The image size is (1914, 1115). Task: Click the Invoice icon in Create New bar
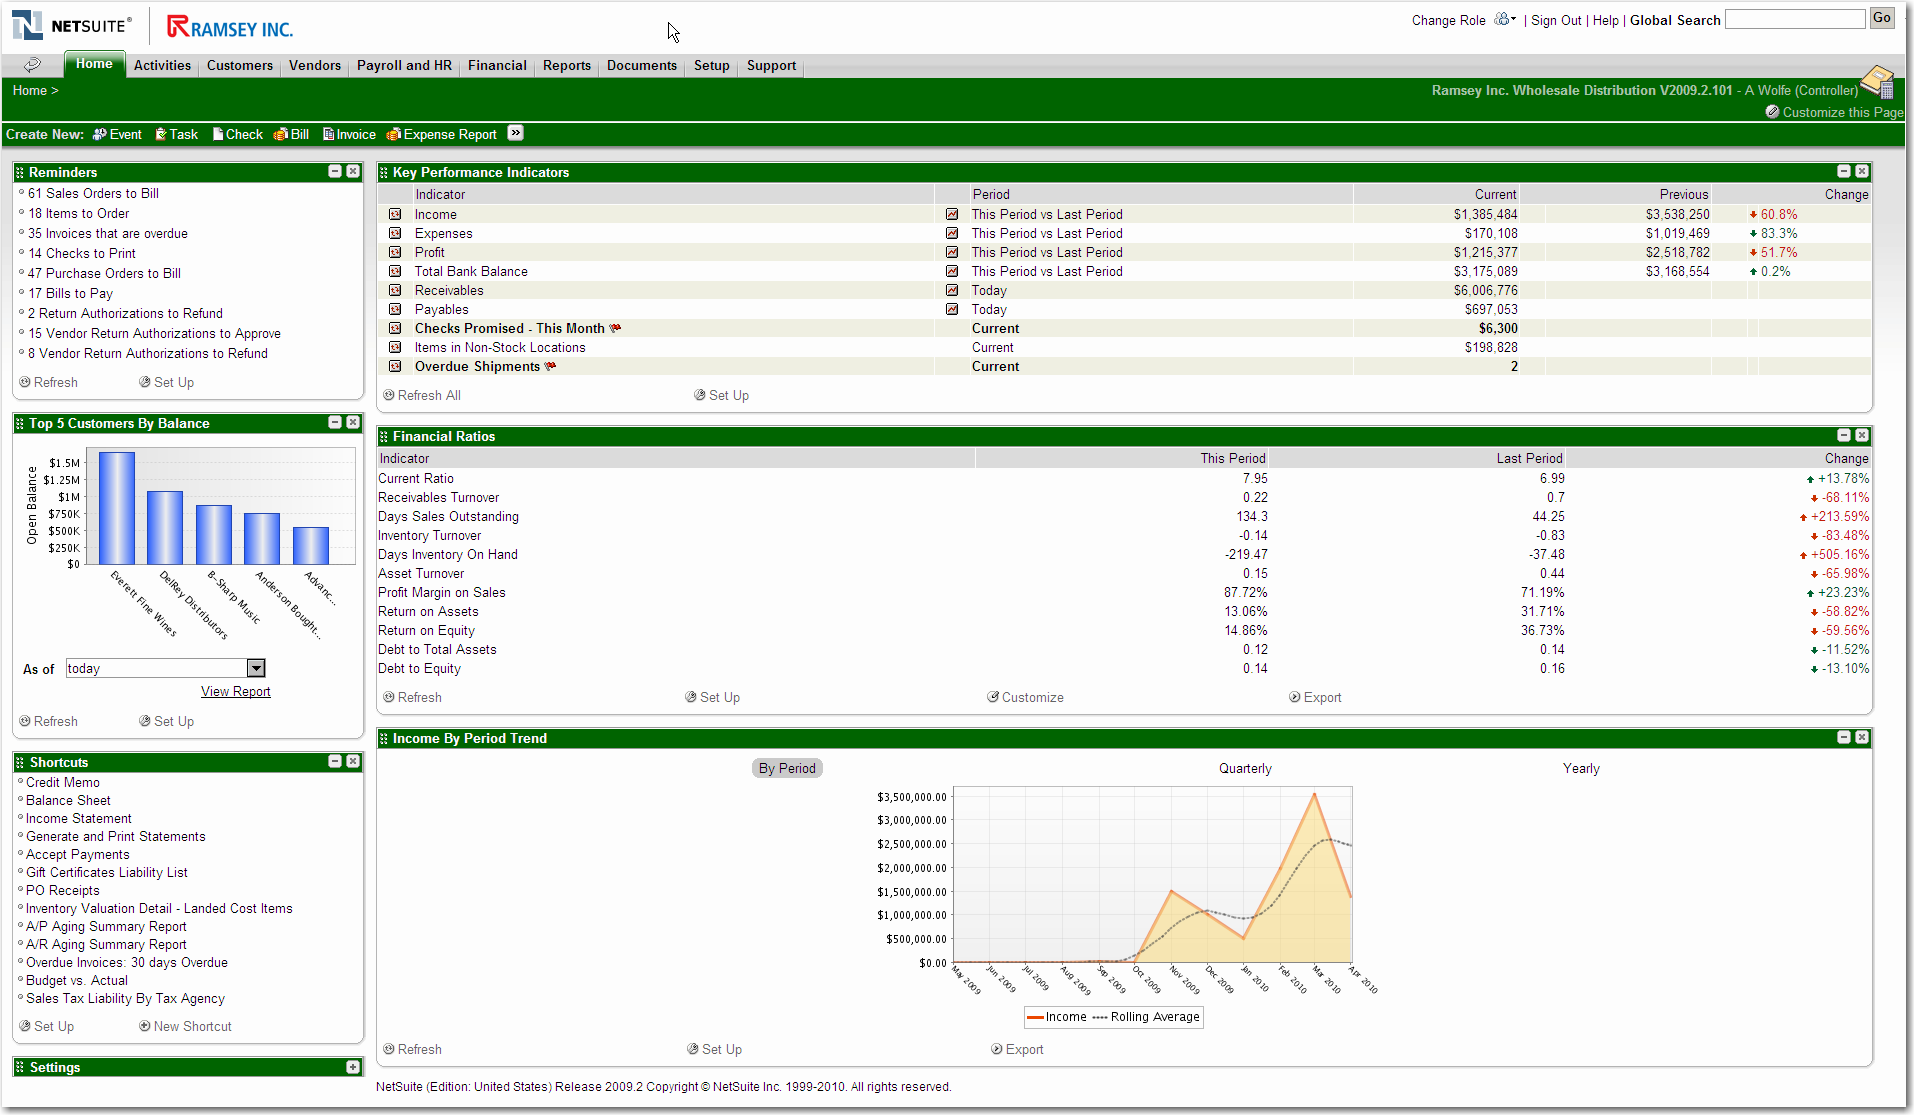[x=328, y=134]
